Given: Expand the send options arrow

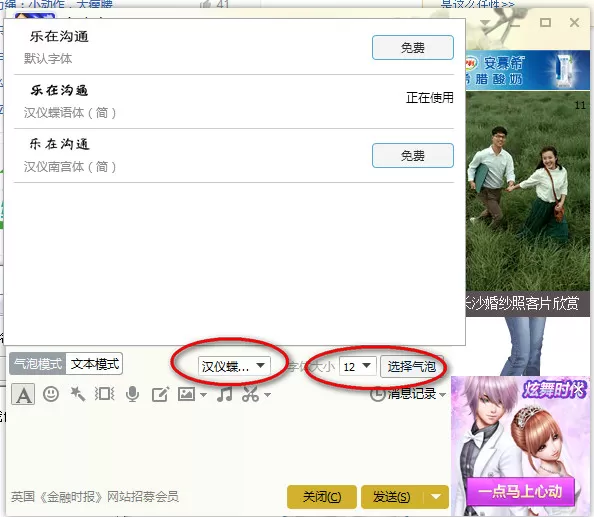Looking at the screenshot, I should coord(436,497).
